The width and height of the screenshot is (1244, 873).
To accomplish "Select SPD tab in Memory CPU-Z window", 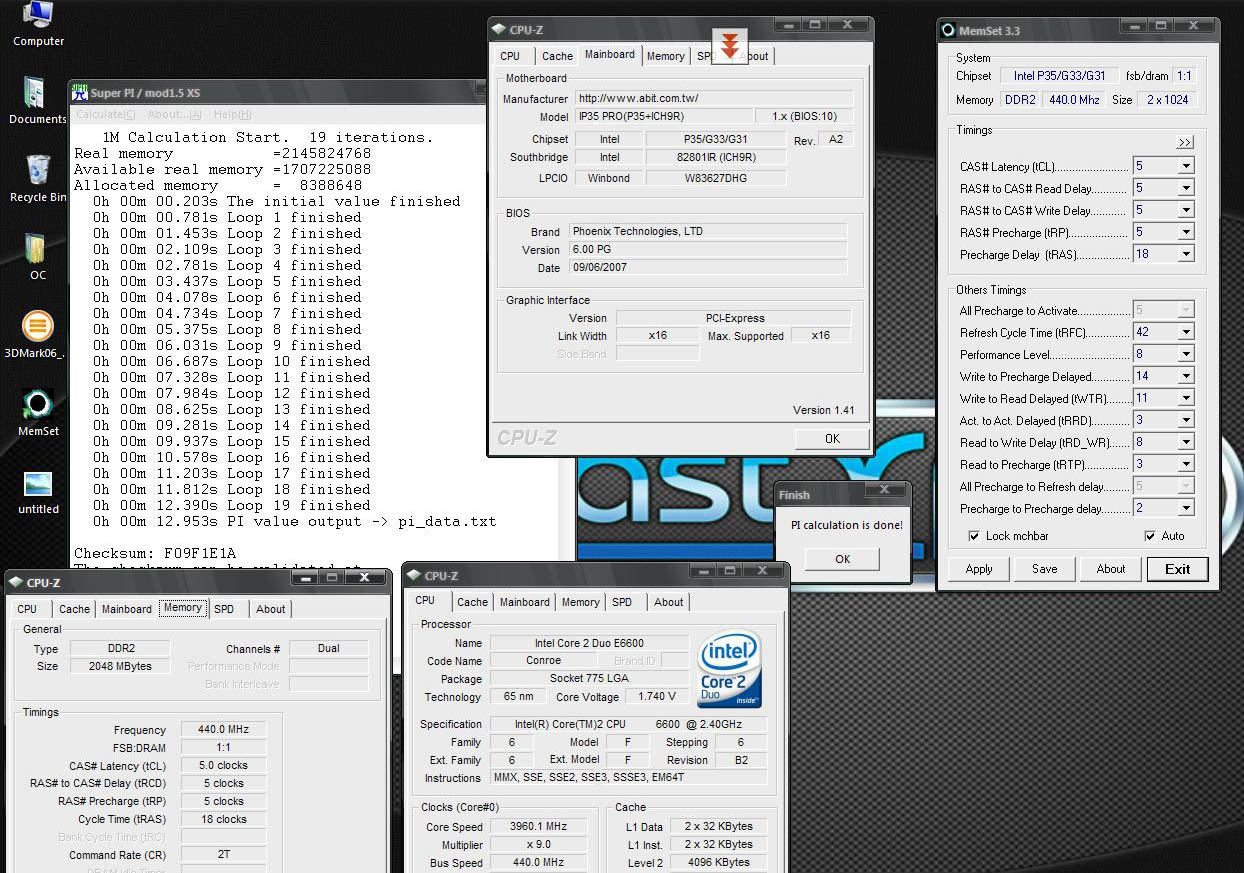I will [x=224, y=609].
